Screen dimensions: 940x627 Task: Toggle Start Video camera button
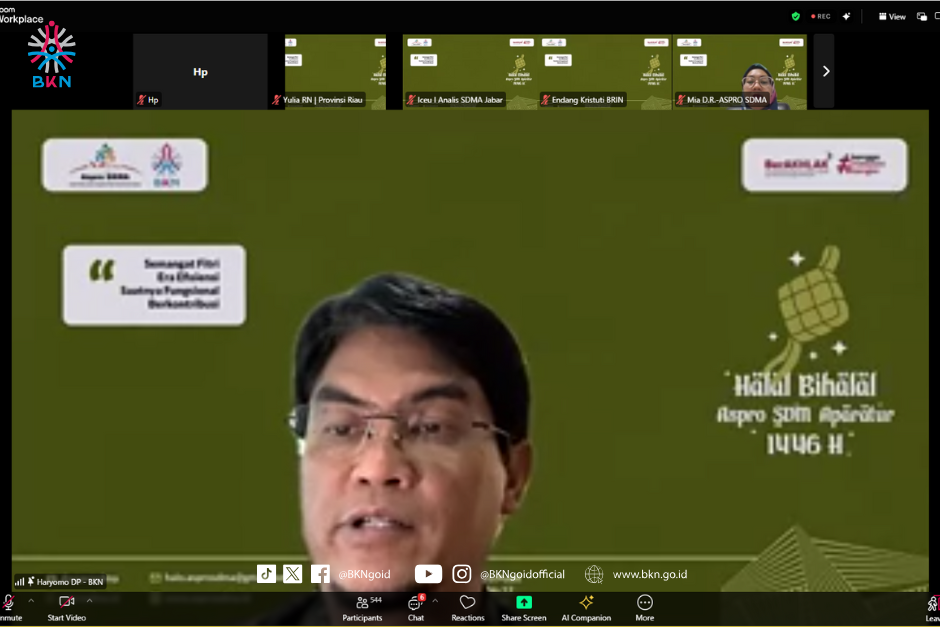[66, 606]
